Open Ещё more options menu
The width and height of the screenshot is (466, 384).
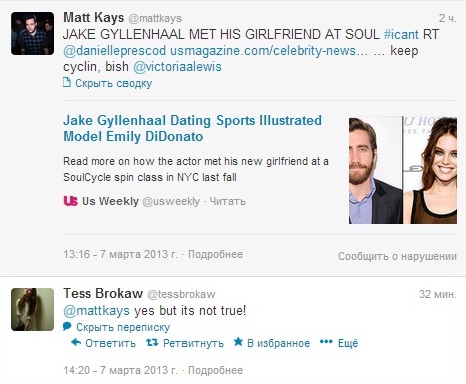point(348,343)
